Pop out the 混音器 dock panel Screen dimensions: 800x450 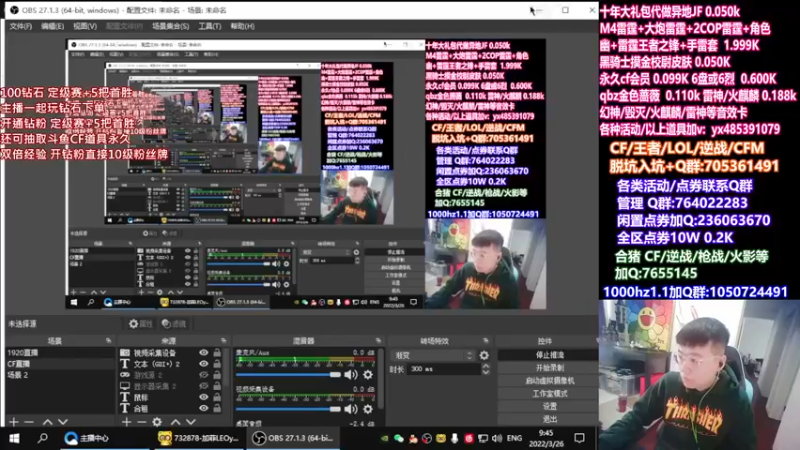tap(378, 340)
